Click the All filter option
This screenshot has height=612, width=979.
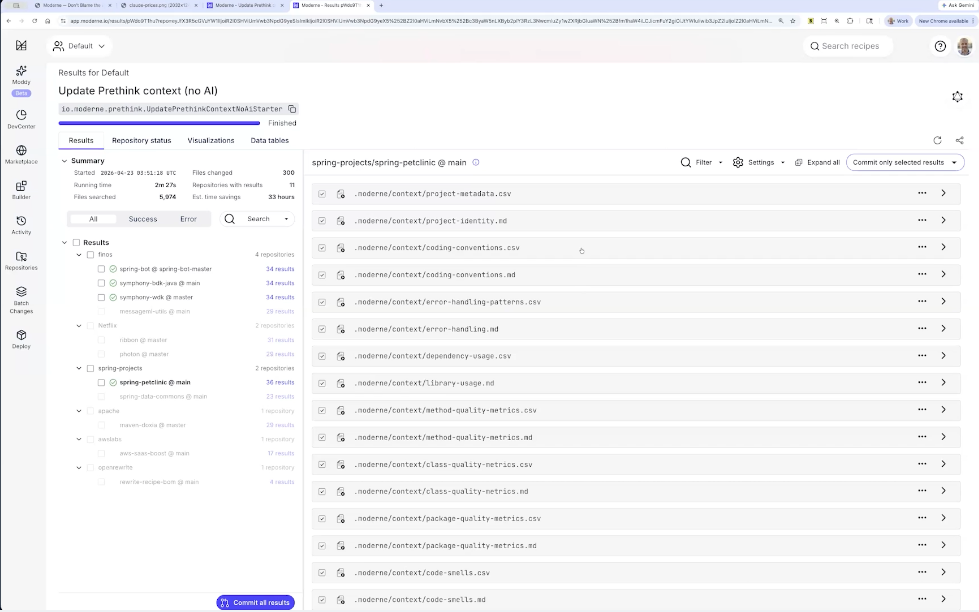coord(93,219)
